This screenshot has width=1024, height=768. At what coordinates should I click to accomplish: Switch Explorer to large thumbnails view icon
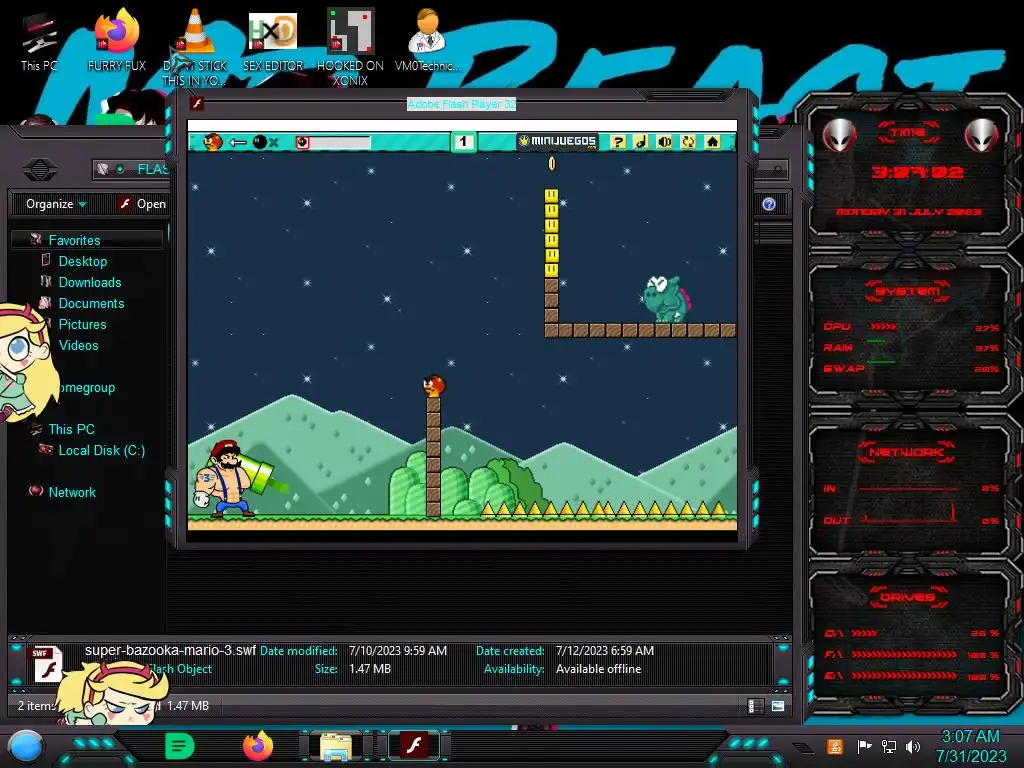tap(778, 706)
